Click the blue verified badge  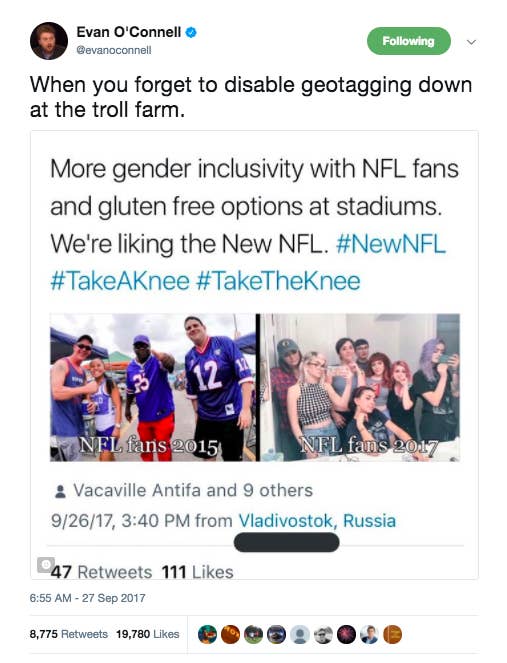(x=191, y=33)
